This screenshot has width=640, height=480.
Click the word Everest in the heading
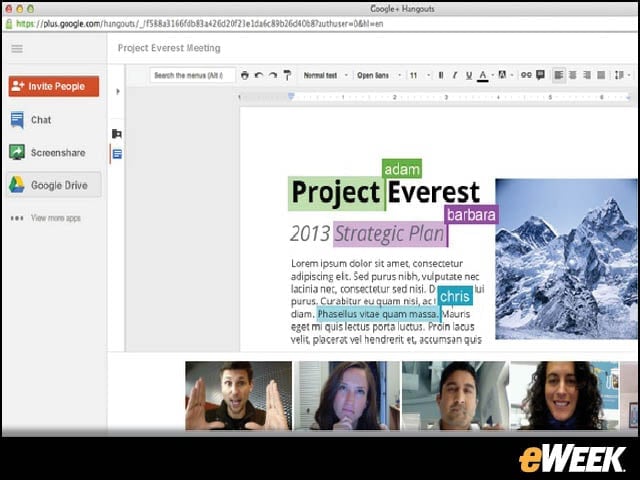(433, 193)
